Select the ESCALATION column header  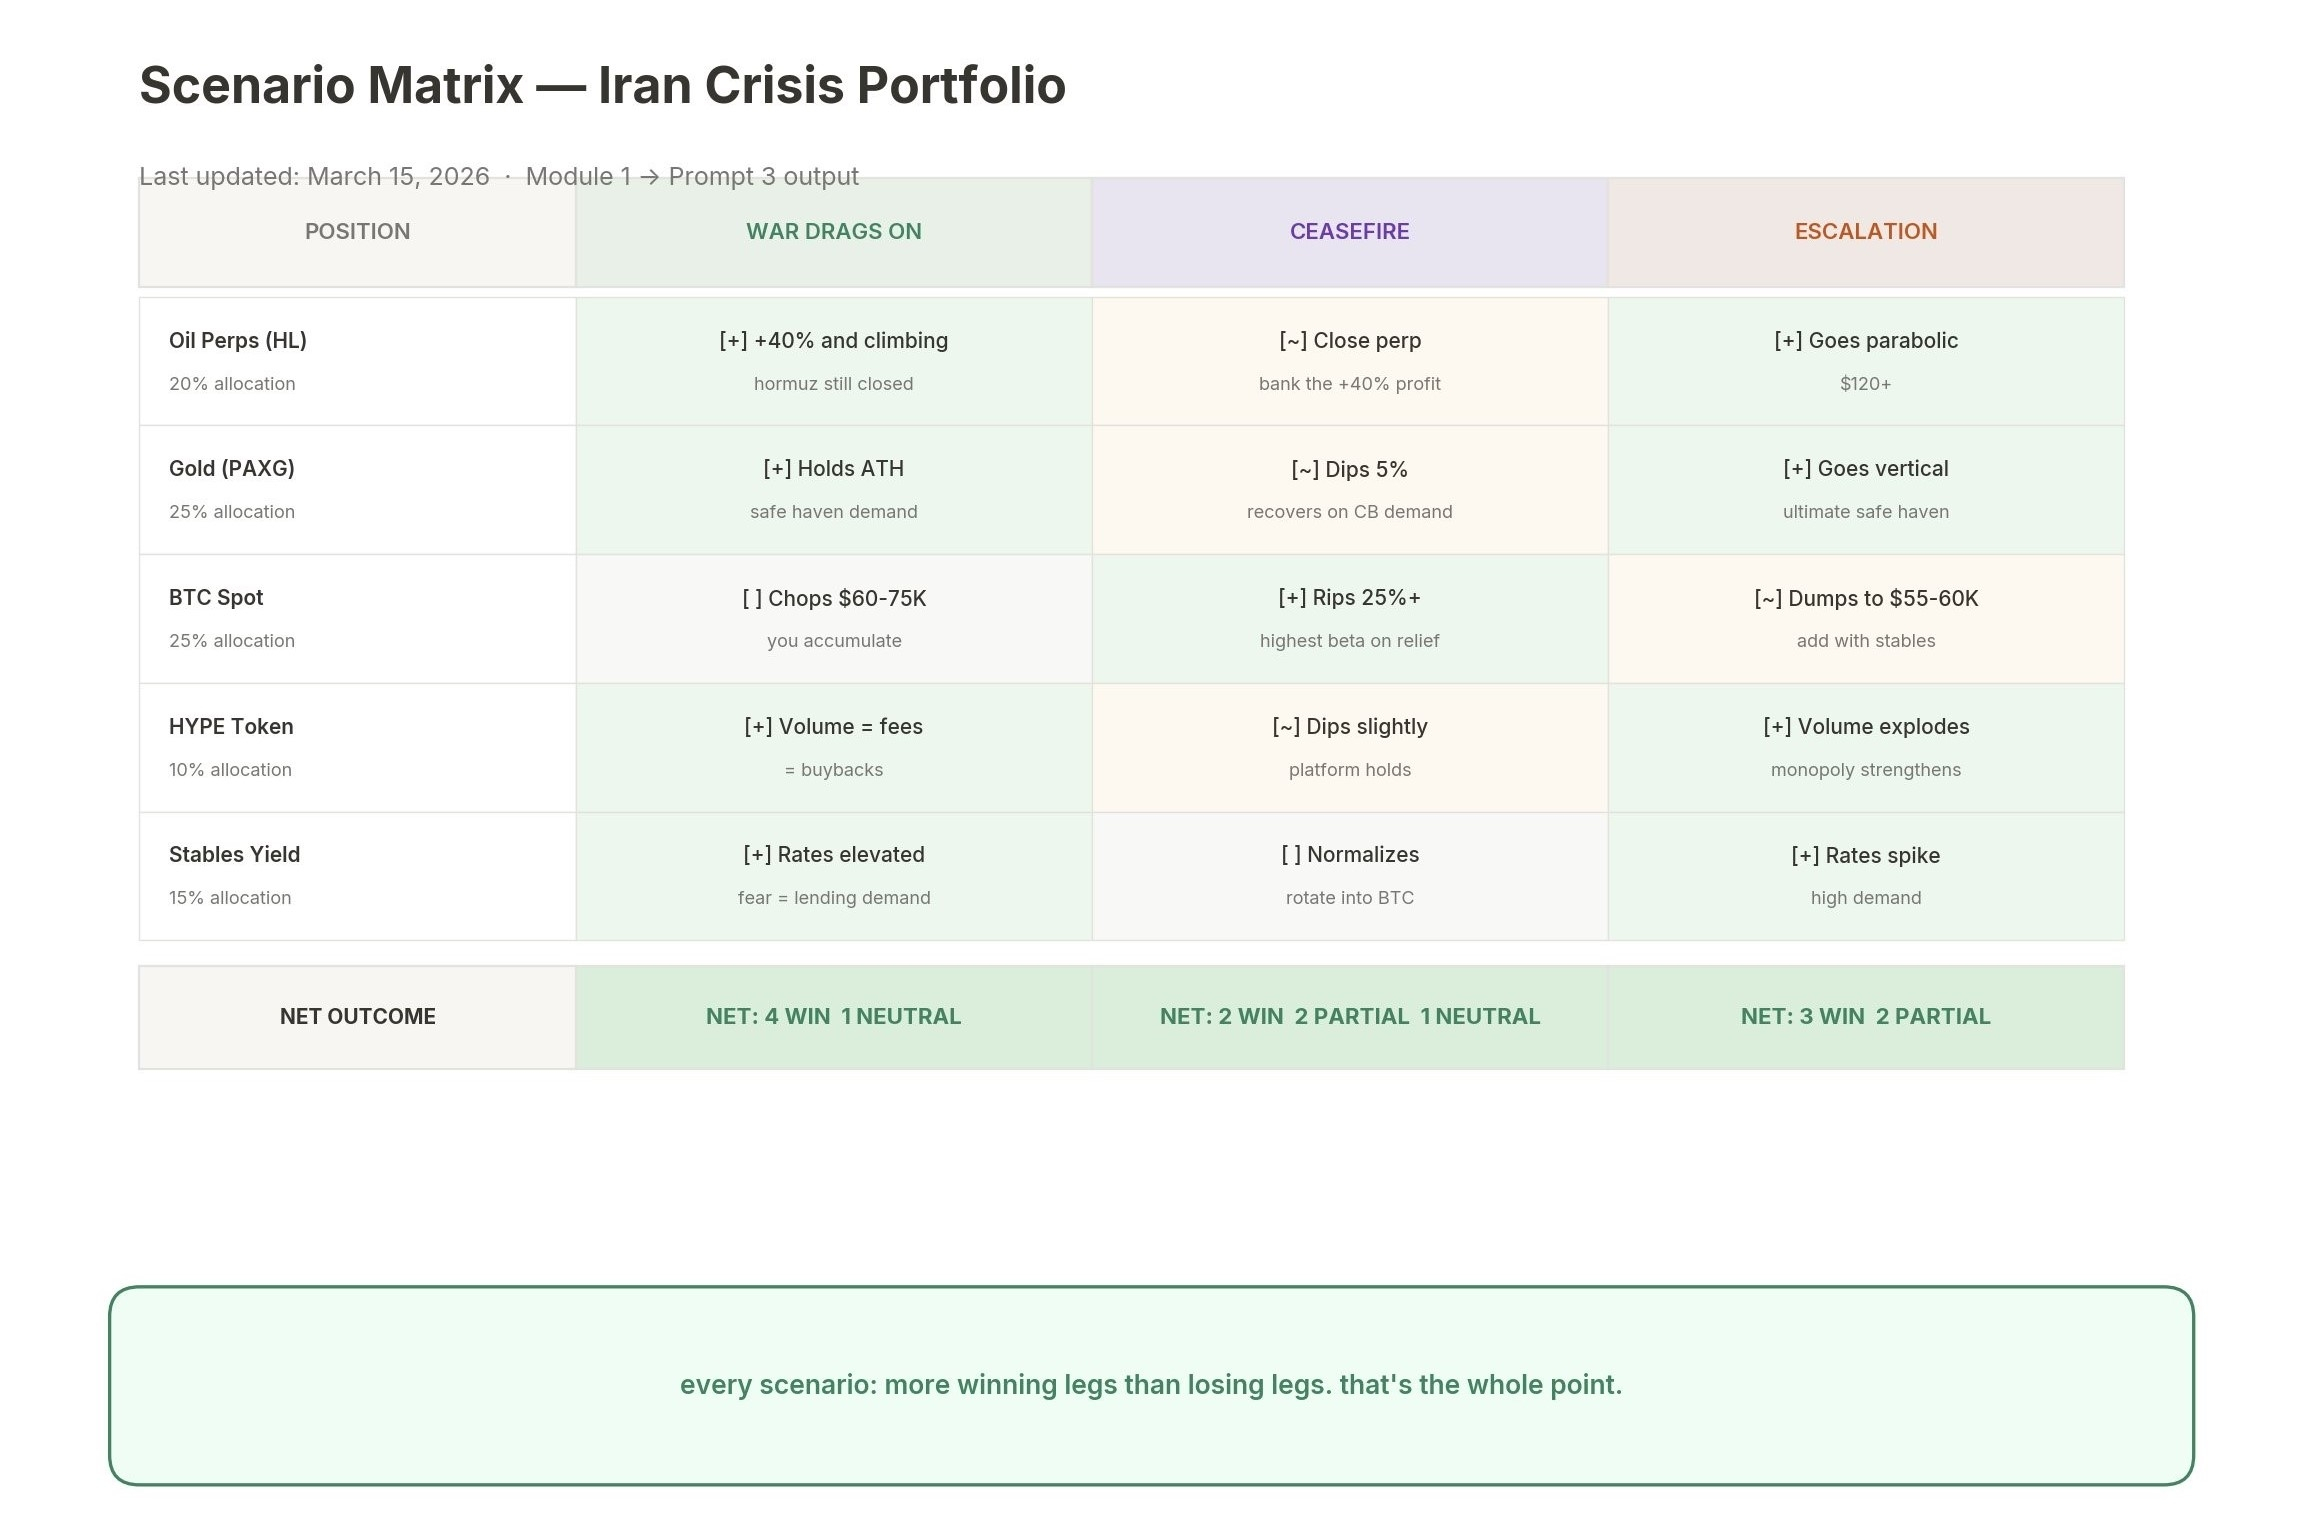click(1865, 232)
